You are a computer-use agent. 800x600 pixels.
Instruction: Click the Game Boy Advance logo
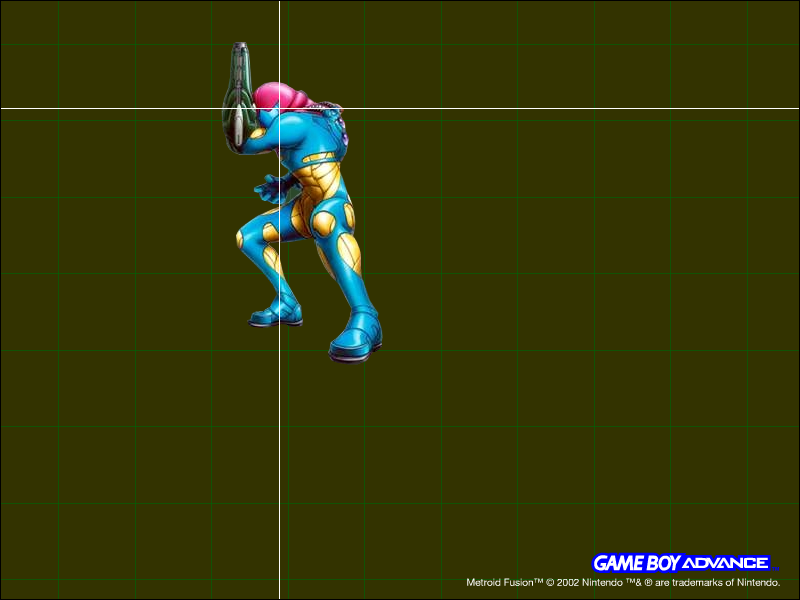680,563
